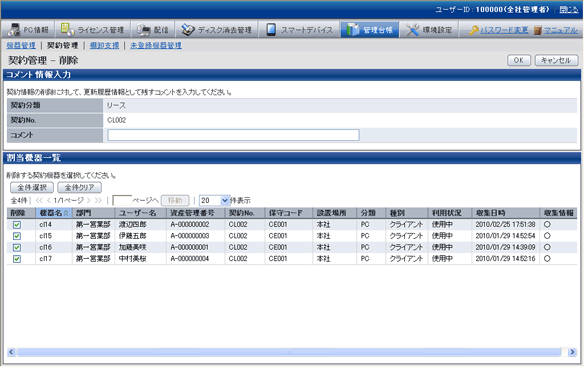Open the PC情報 computer icon tab
The height and width of the screenshot is (367, 584).
(14, 30)
